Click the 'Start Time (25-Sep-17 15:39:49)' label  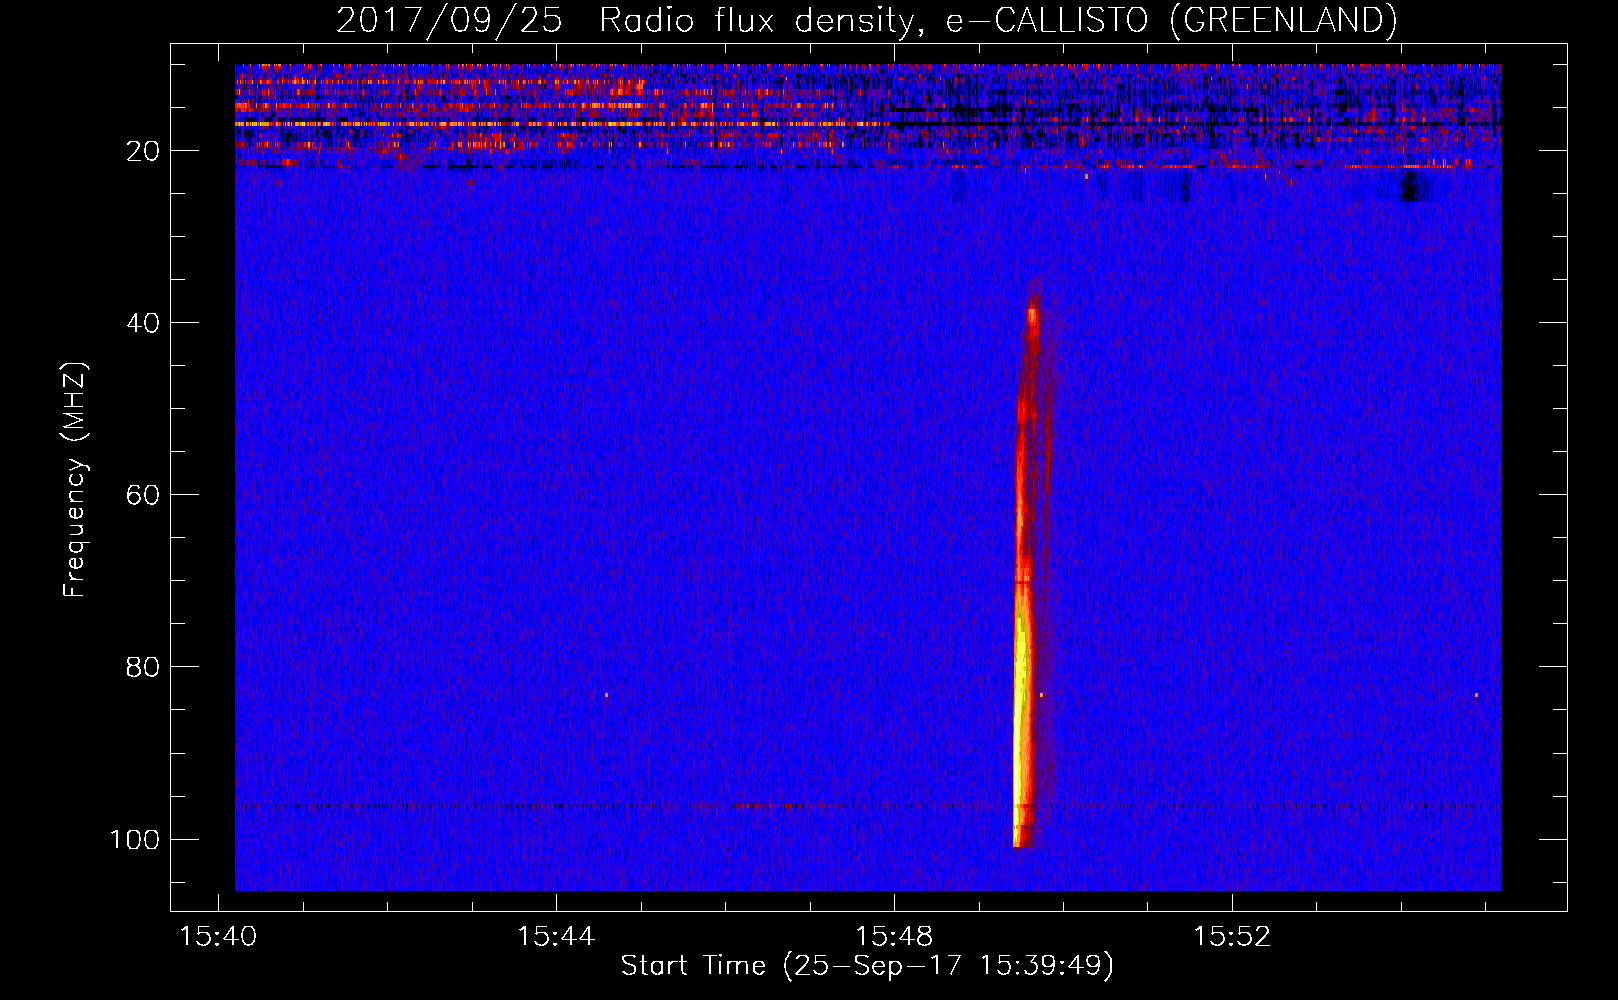pos(867,966)
